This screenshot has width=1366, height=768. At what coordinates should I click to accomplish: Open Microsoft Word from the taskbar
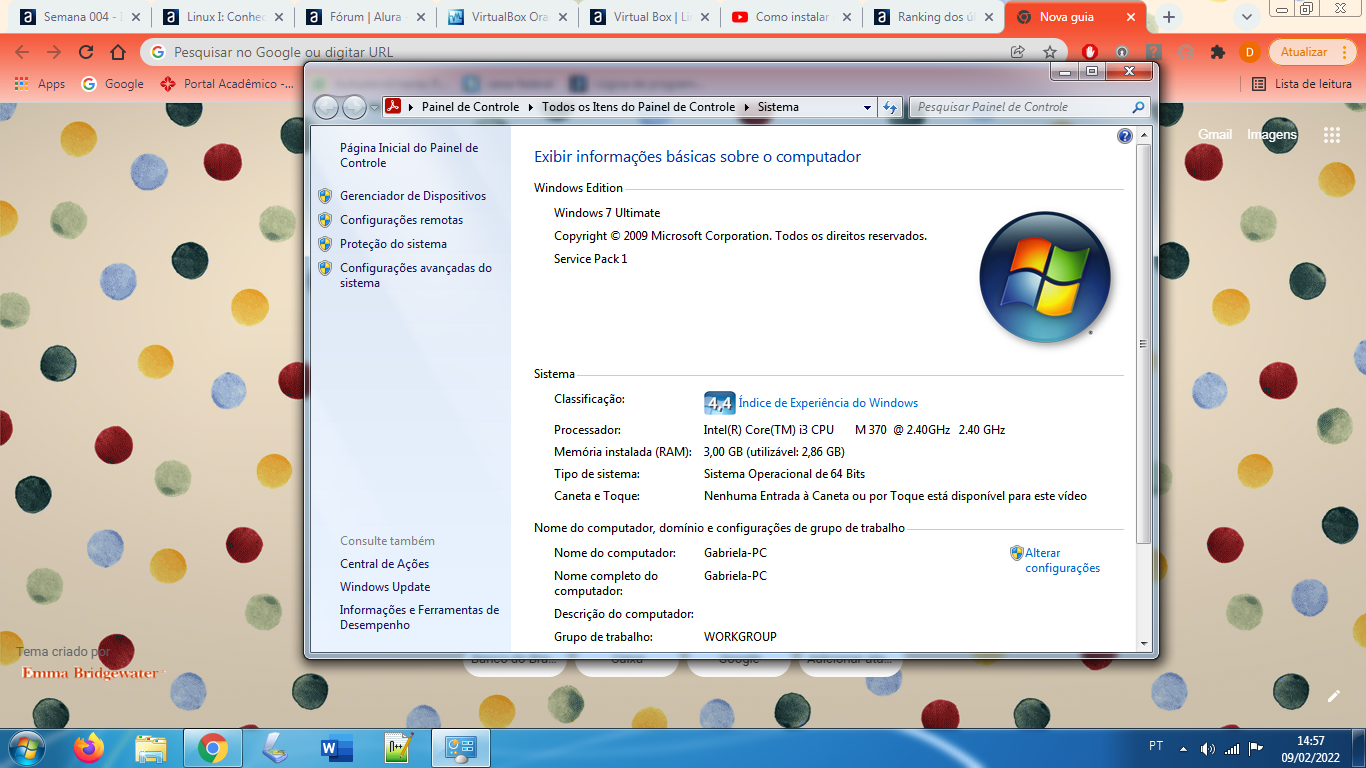[336, 748]
